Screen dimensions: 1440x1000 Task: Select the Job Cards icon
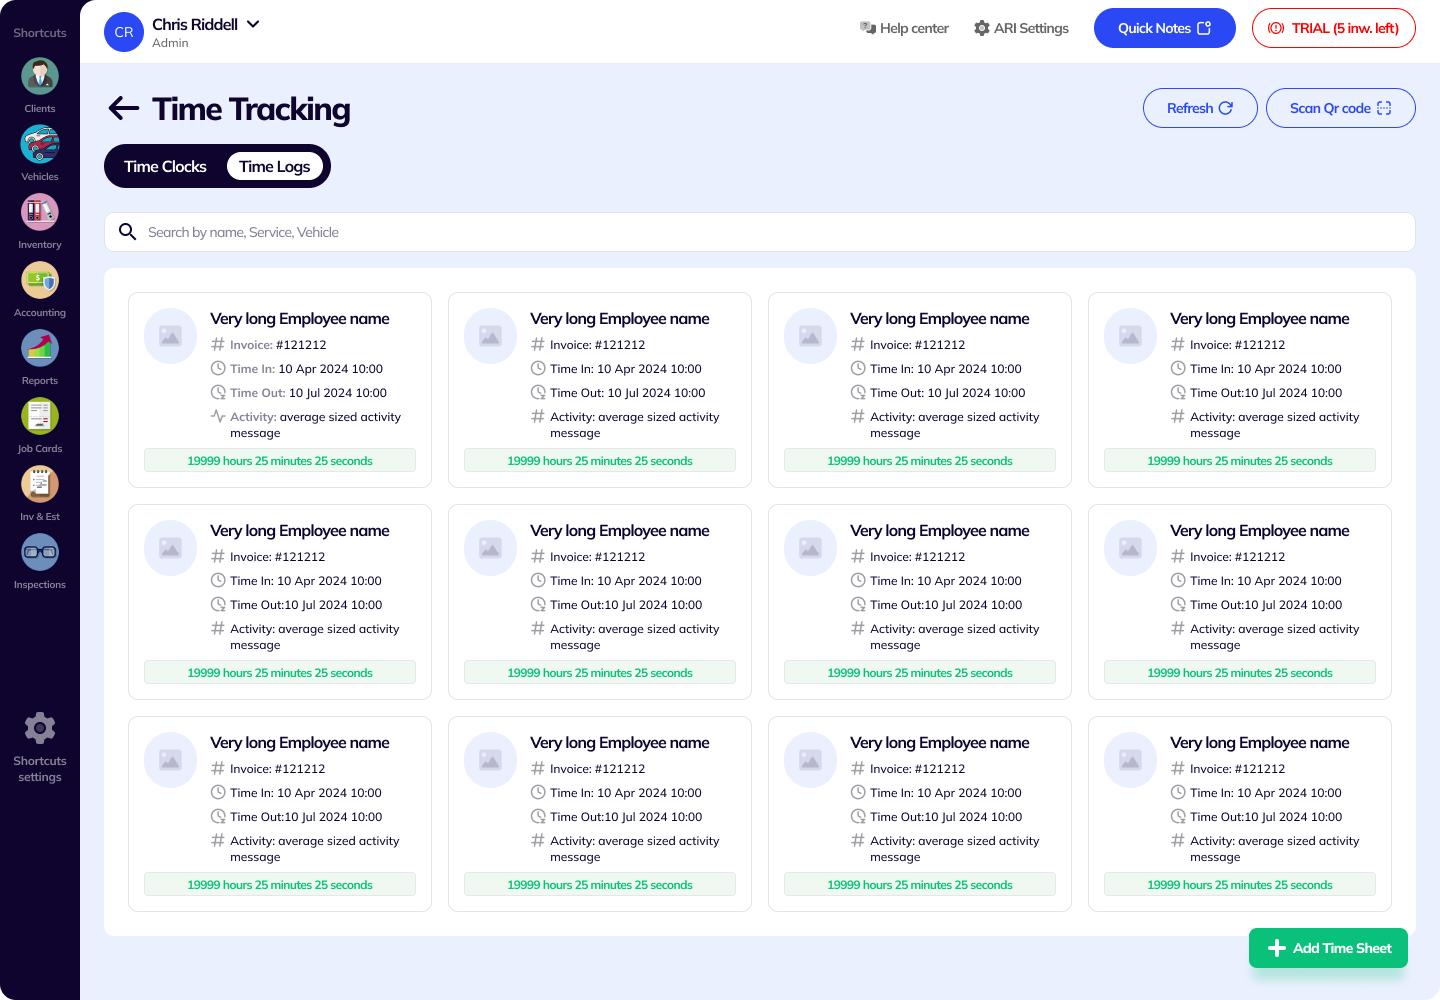coord(40,416)
